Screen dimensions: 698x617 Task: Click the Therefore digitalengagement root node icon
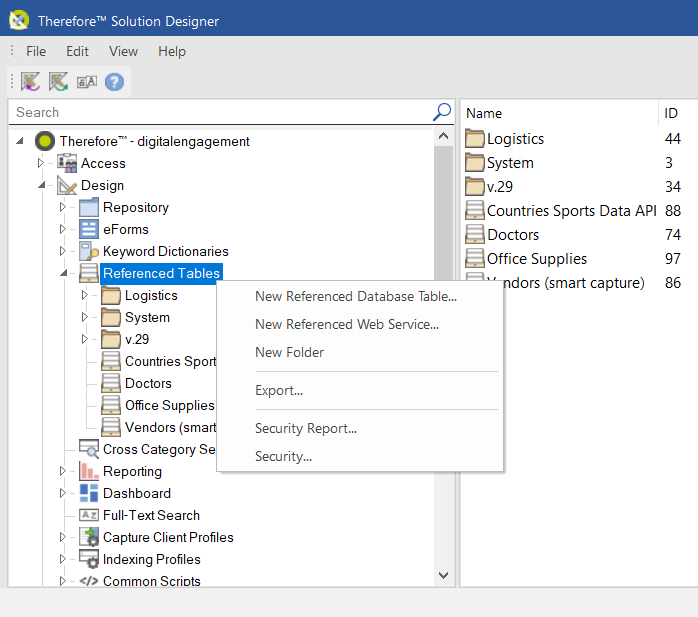click(45, 141)
